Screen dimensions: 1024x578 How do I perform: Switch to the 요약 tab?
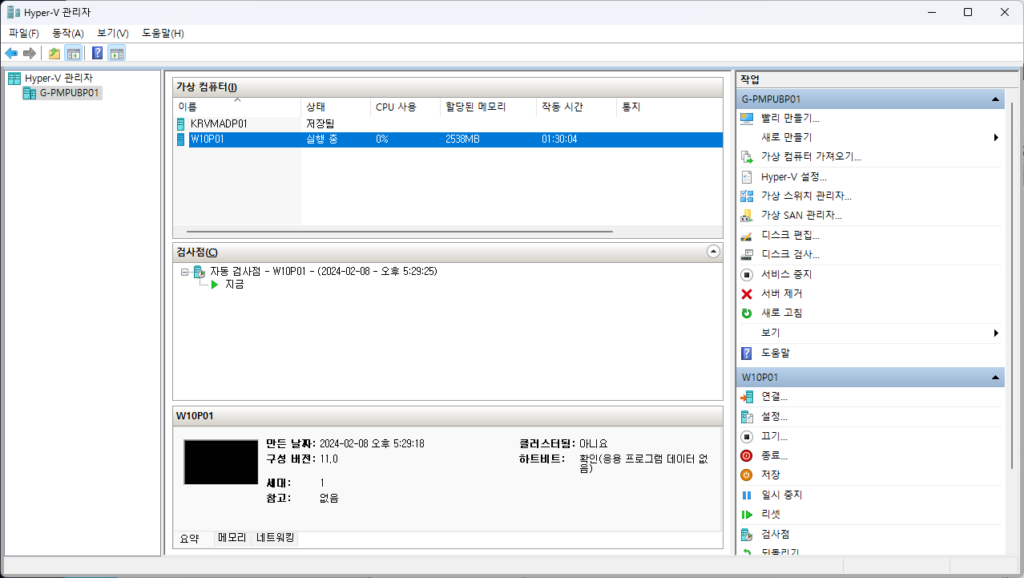(189, 539)
